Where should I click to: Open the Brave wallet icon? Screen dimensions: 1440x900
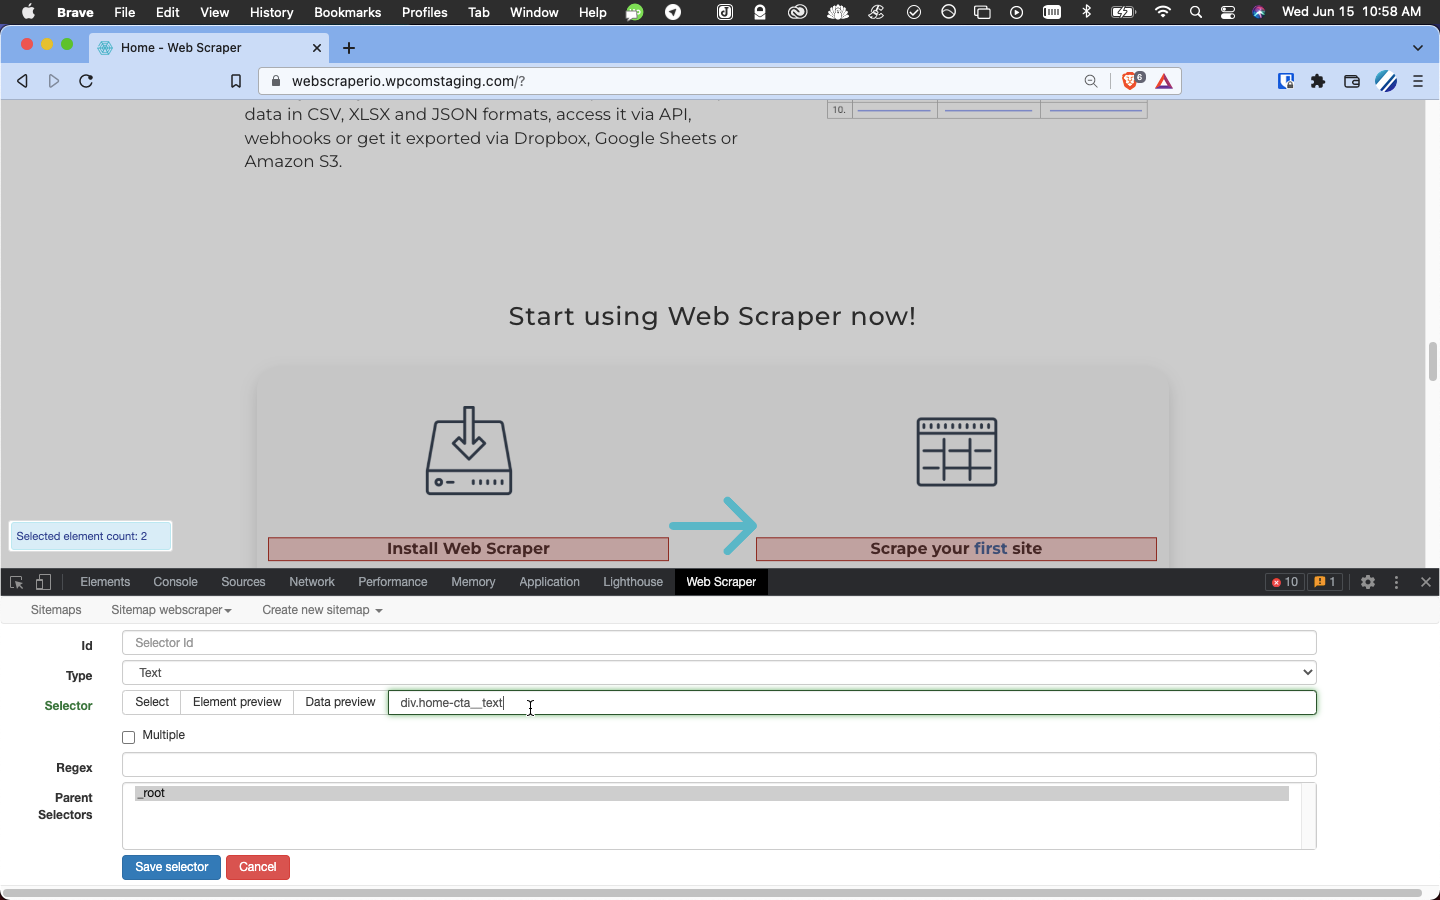pos(1351,81)
